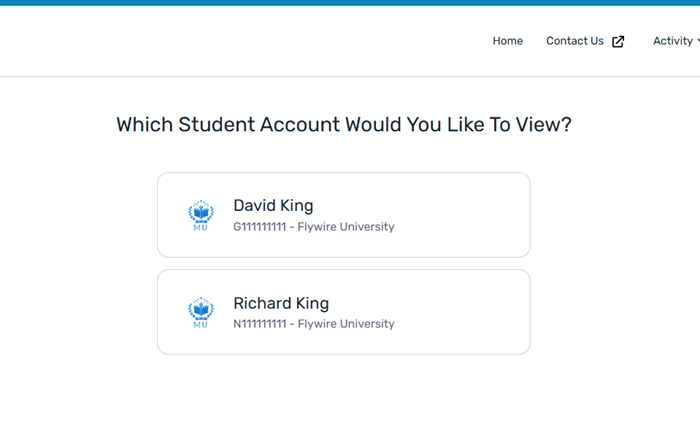Select the Richard King student account card

tap(343, 312)
